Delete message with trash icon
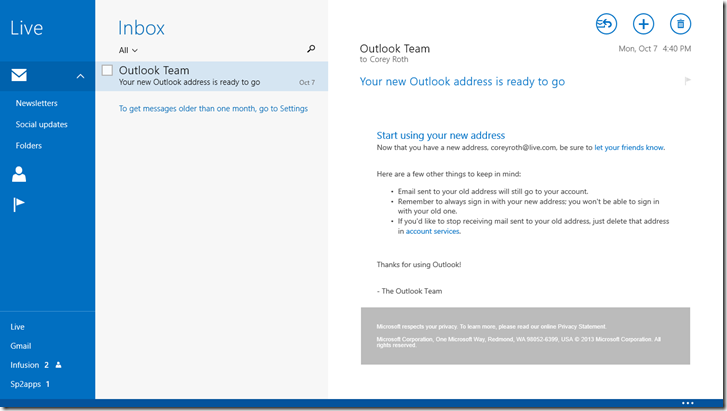The height and width of the screenshot is (411, 727). [x=681, y=24]
